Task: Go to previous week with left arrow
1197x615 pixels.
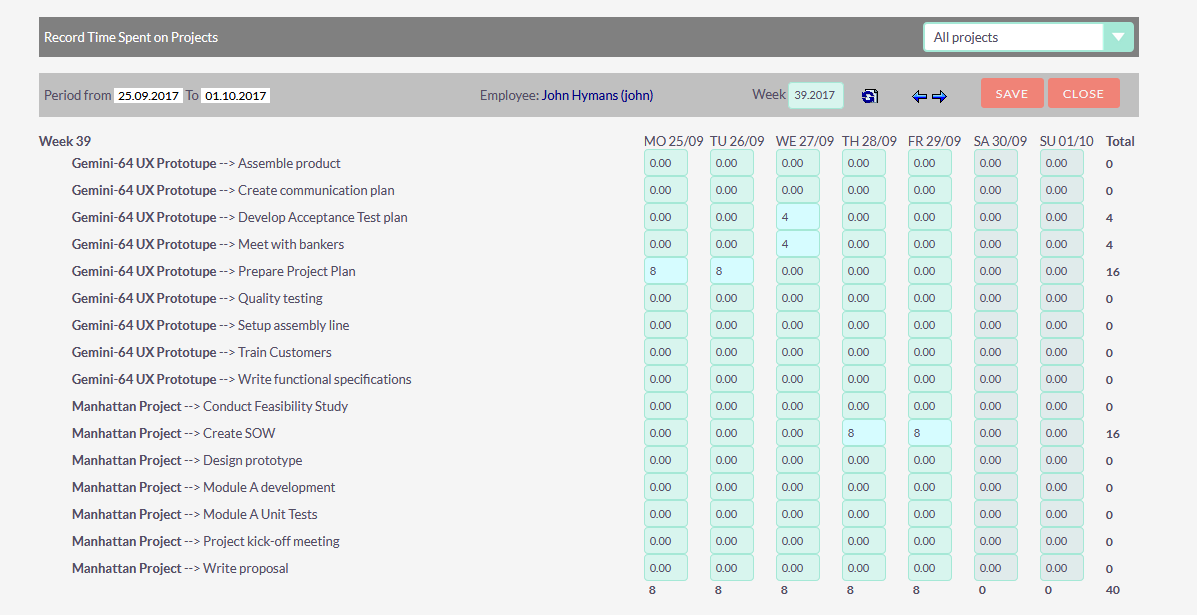Action: (x=919, y=96)
